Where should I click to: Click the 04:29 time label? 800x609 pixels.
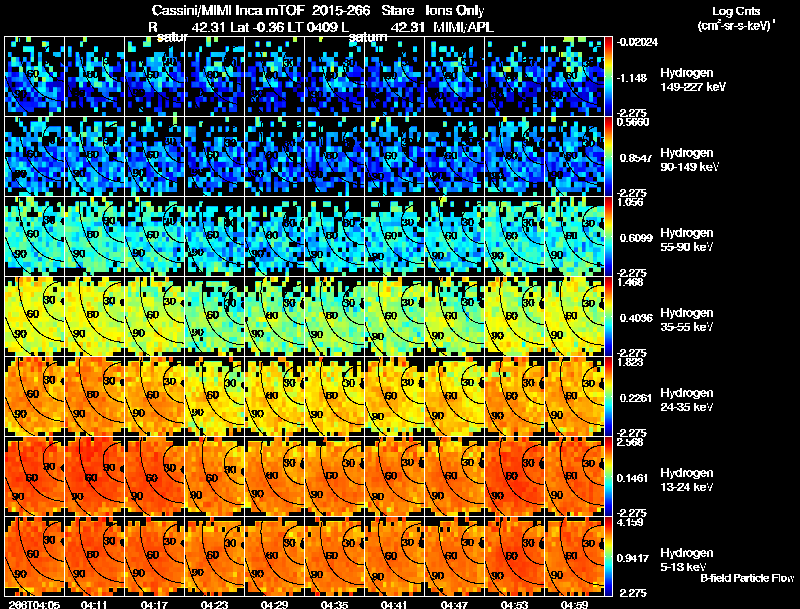click(274, 604)
